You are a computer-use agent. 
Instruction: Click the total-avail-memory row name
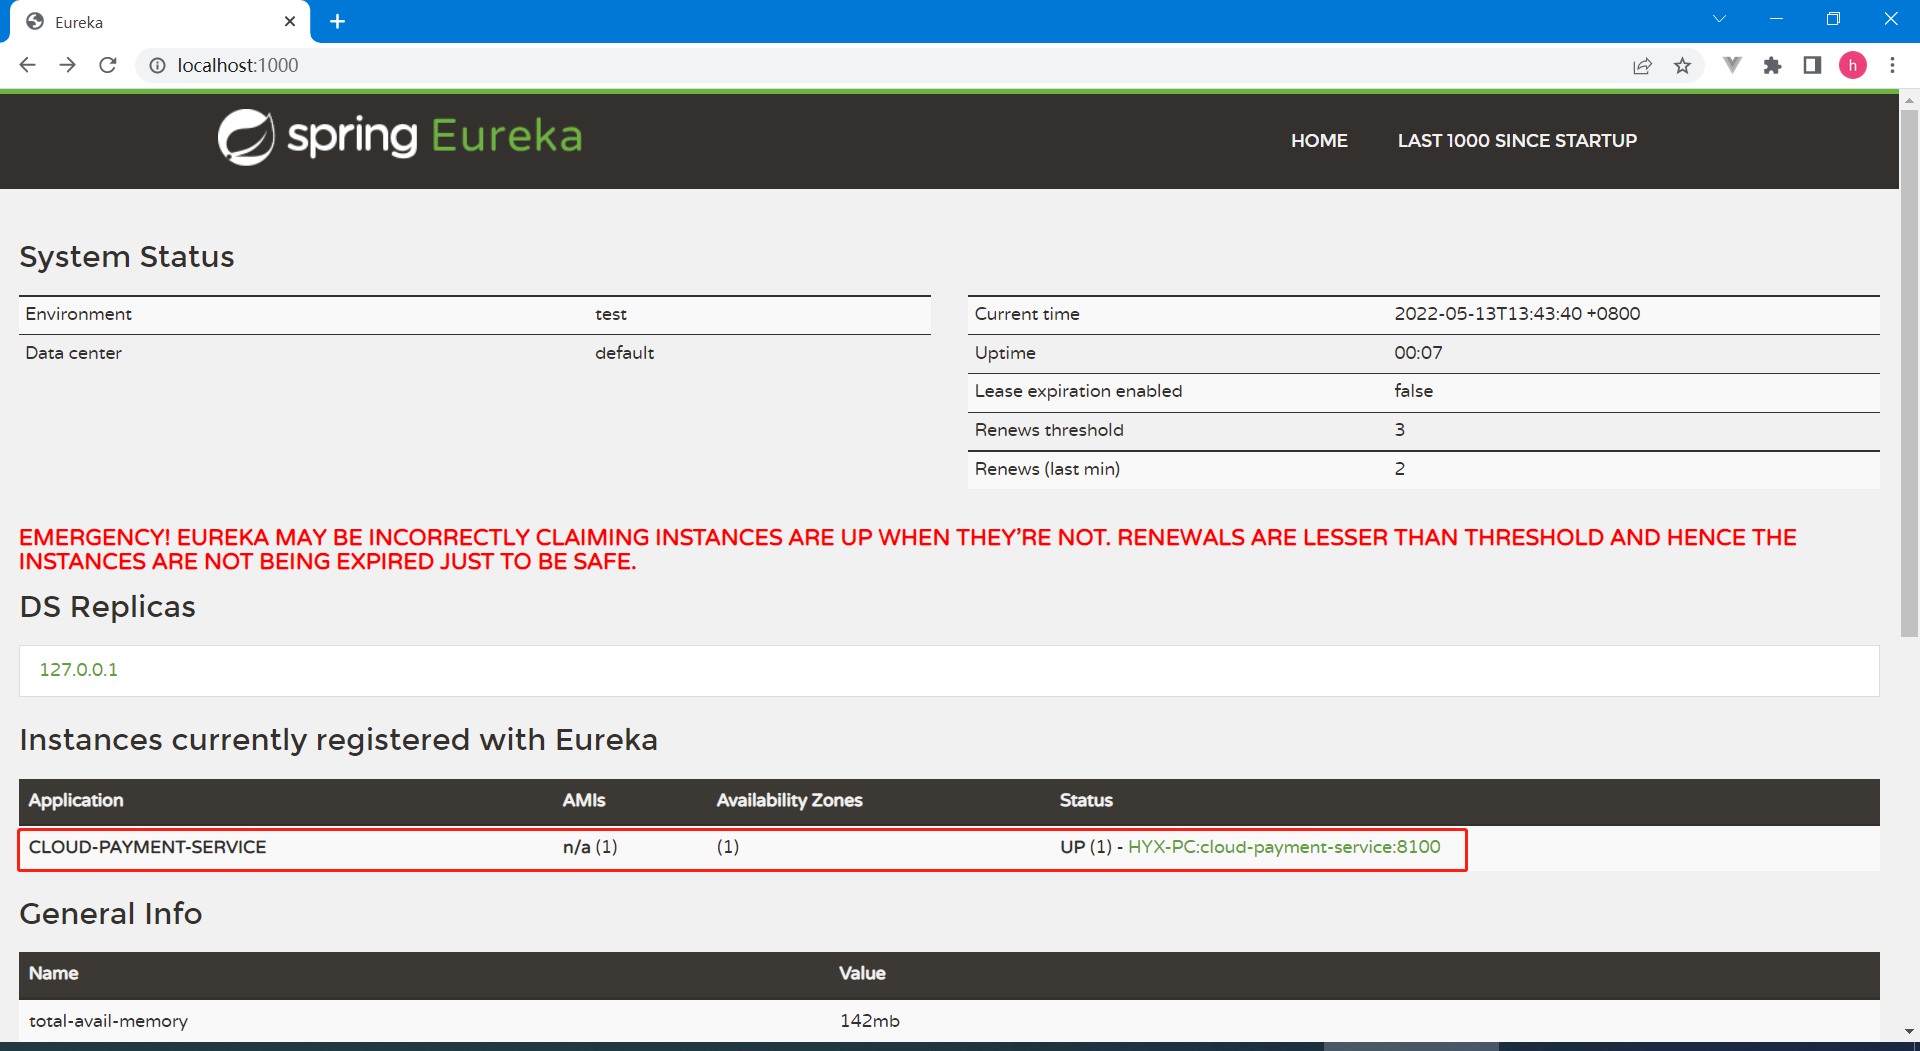point(108,1021)
